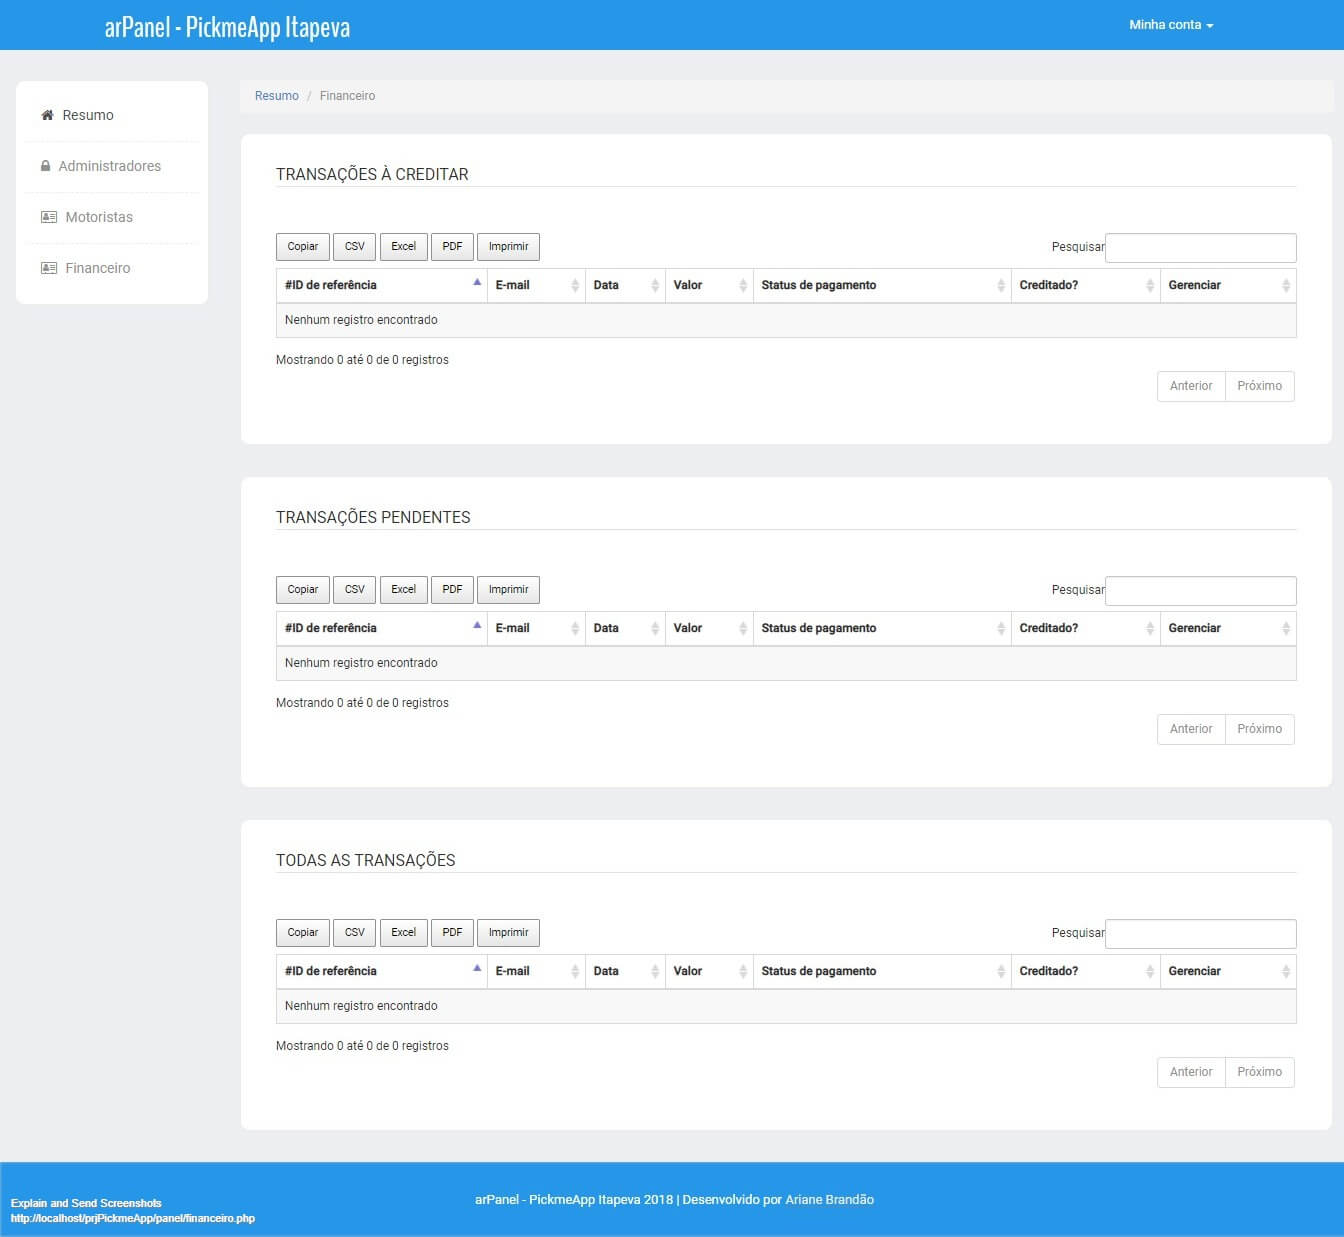Click Status de pagamento sort arrows in 'Todas as transações'

(x=1001, y=972)
